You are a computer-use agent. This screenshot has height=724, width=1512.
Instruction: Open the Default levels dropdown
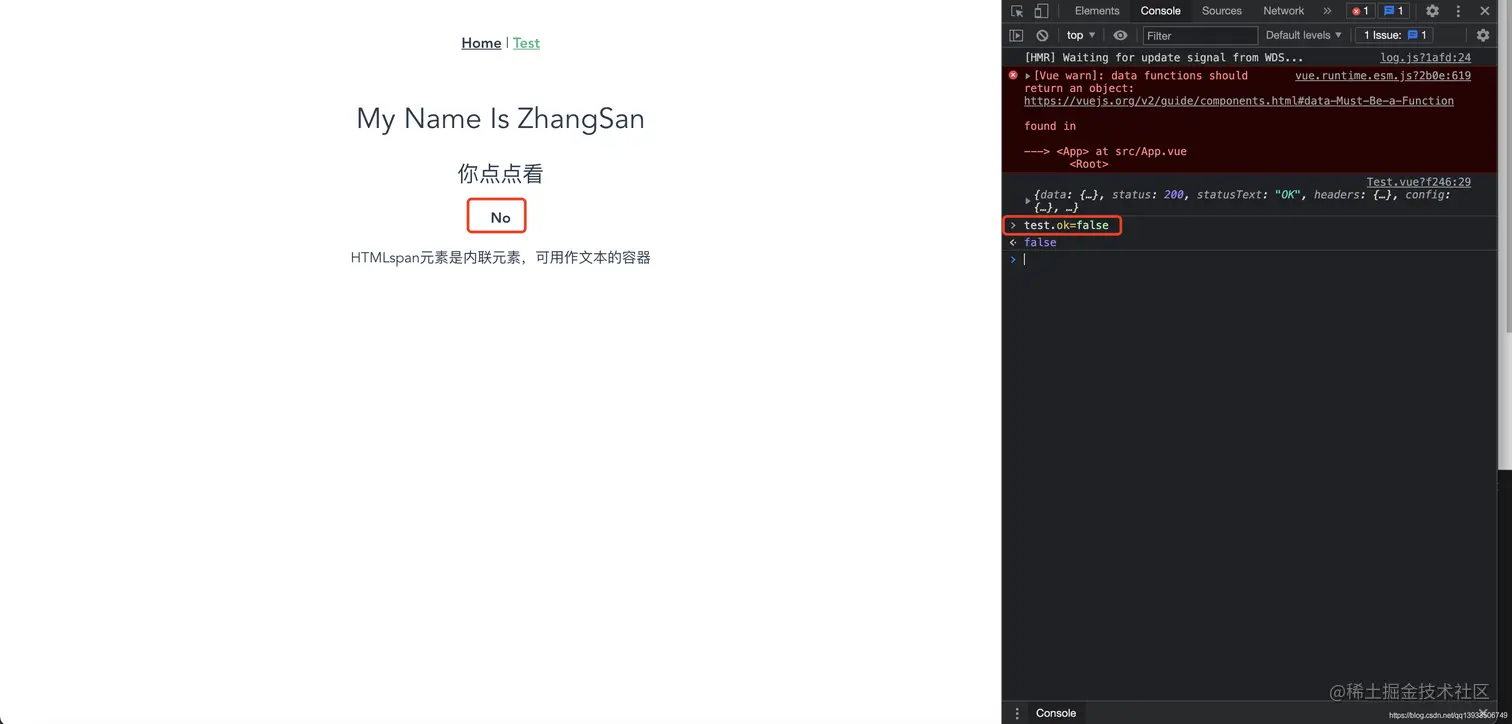1304,35
